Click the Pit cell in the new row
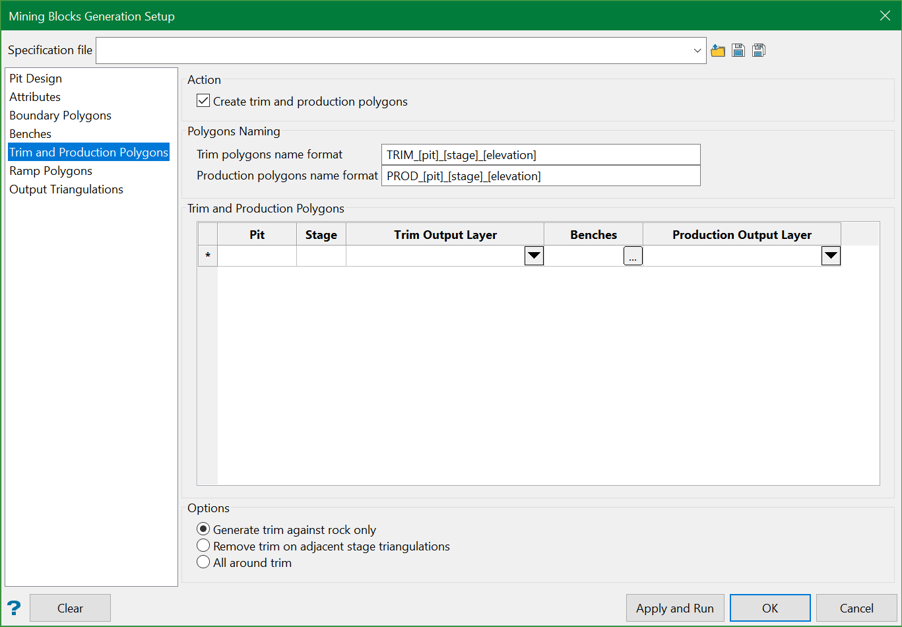The image size is (902, 627). point(257,256)
